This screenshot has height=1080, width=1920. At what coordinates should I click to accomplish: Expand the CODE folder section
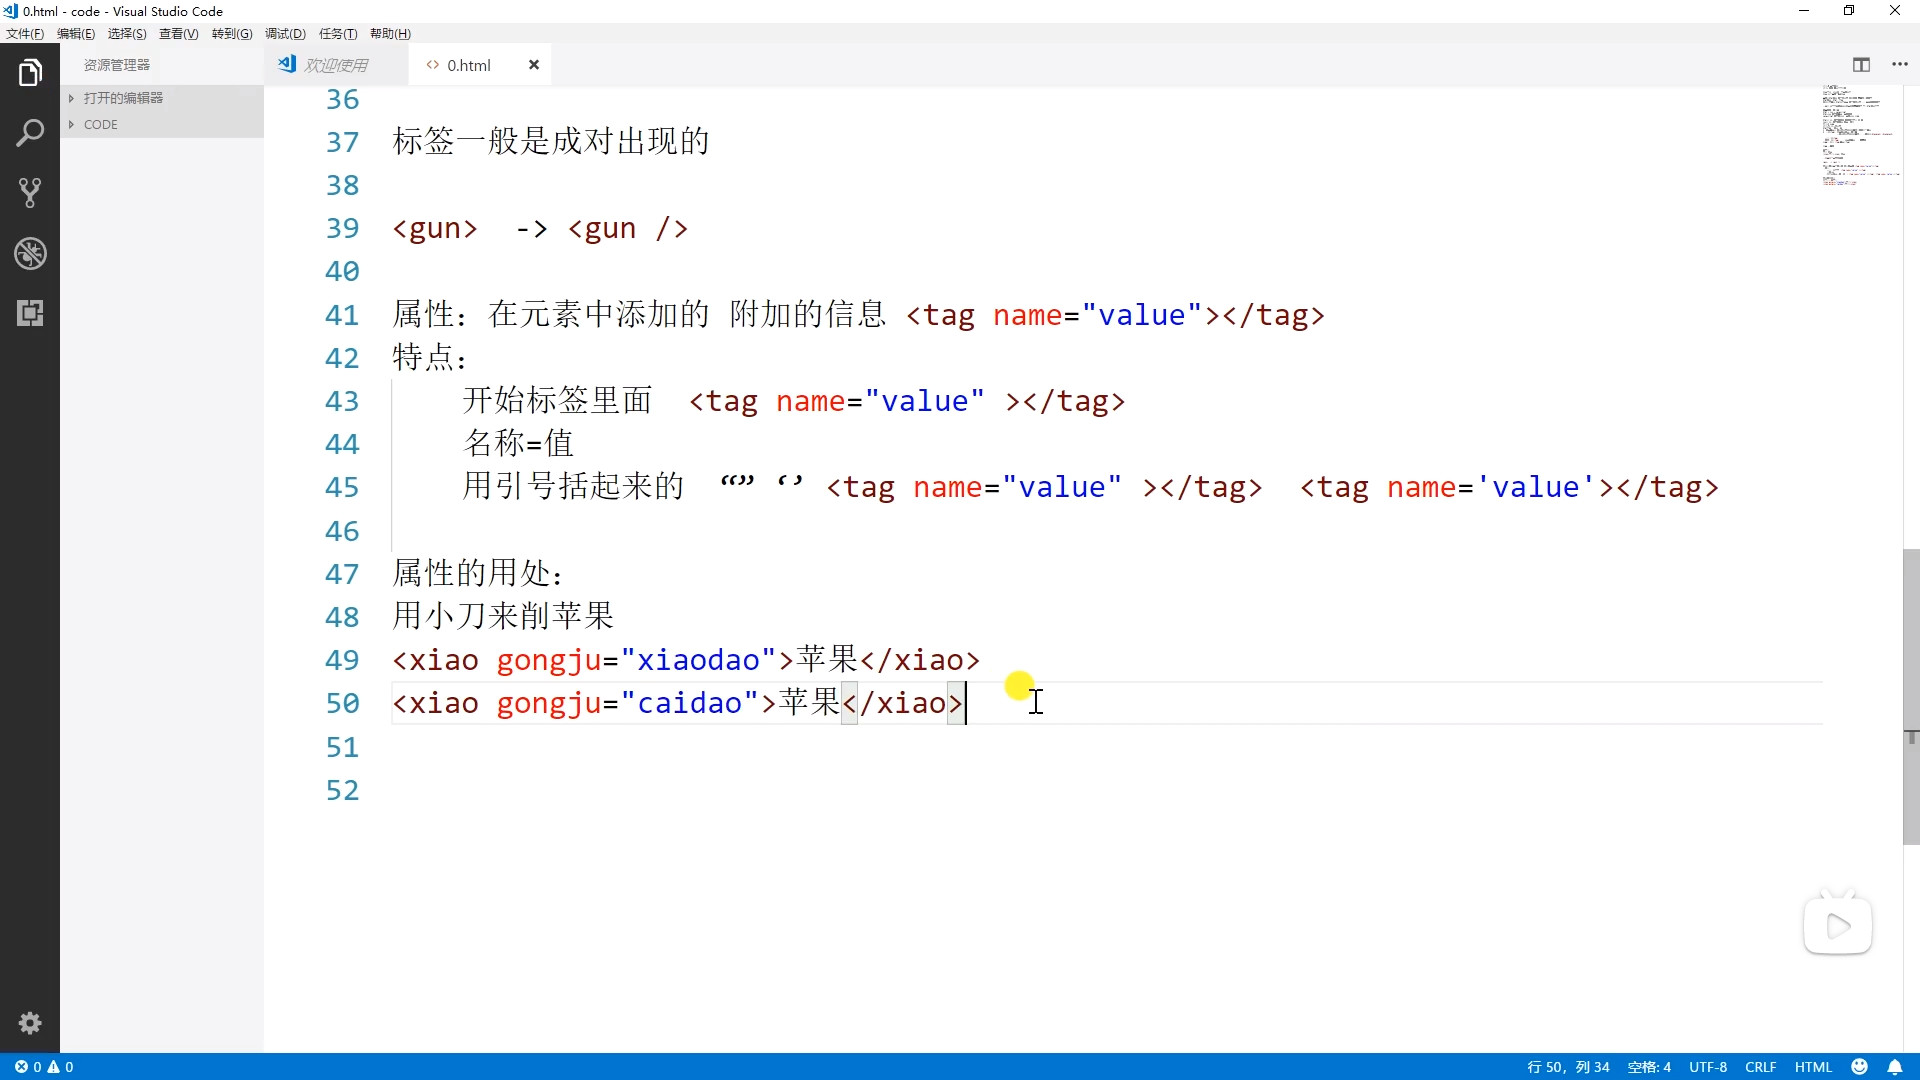coord(101,125)
